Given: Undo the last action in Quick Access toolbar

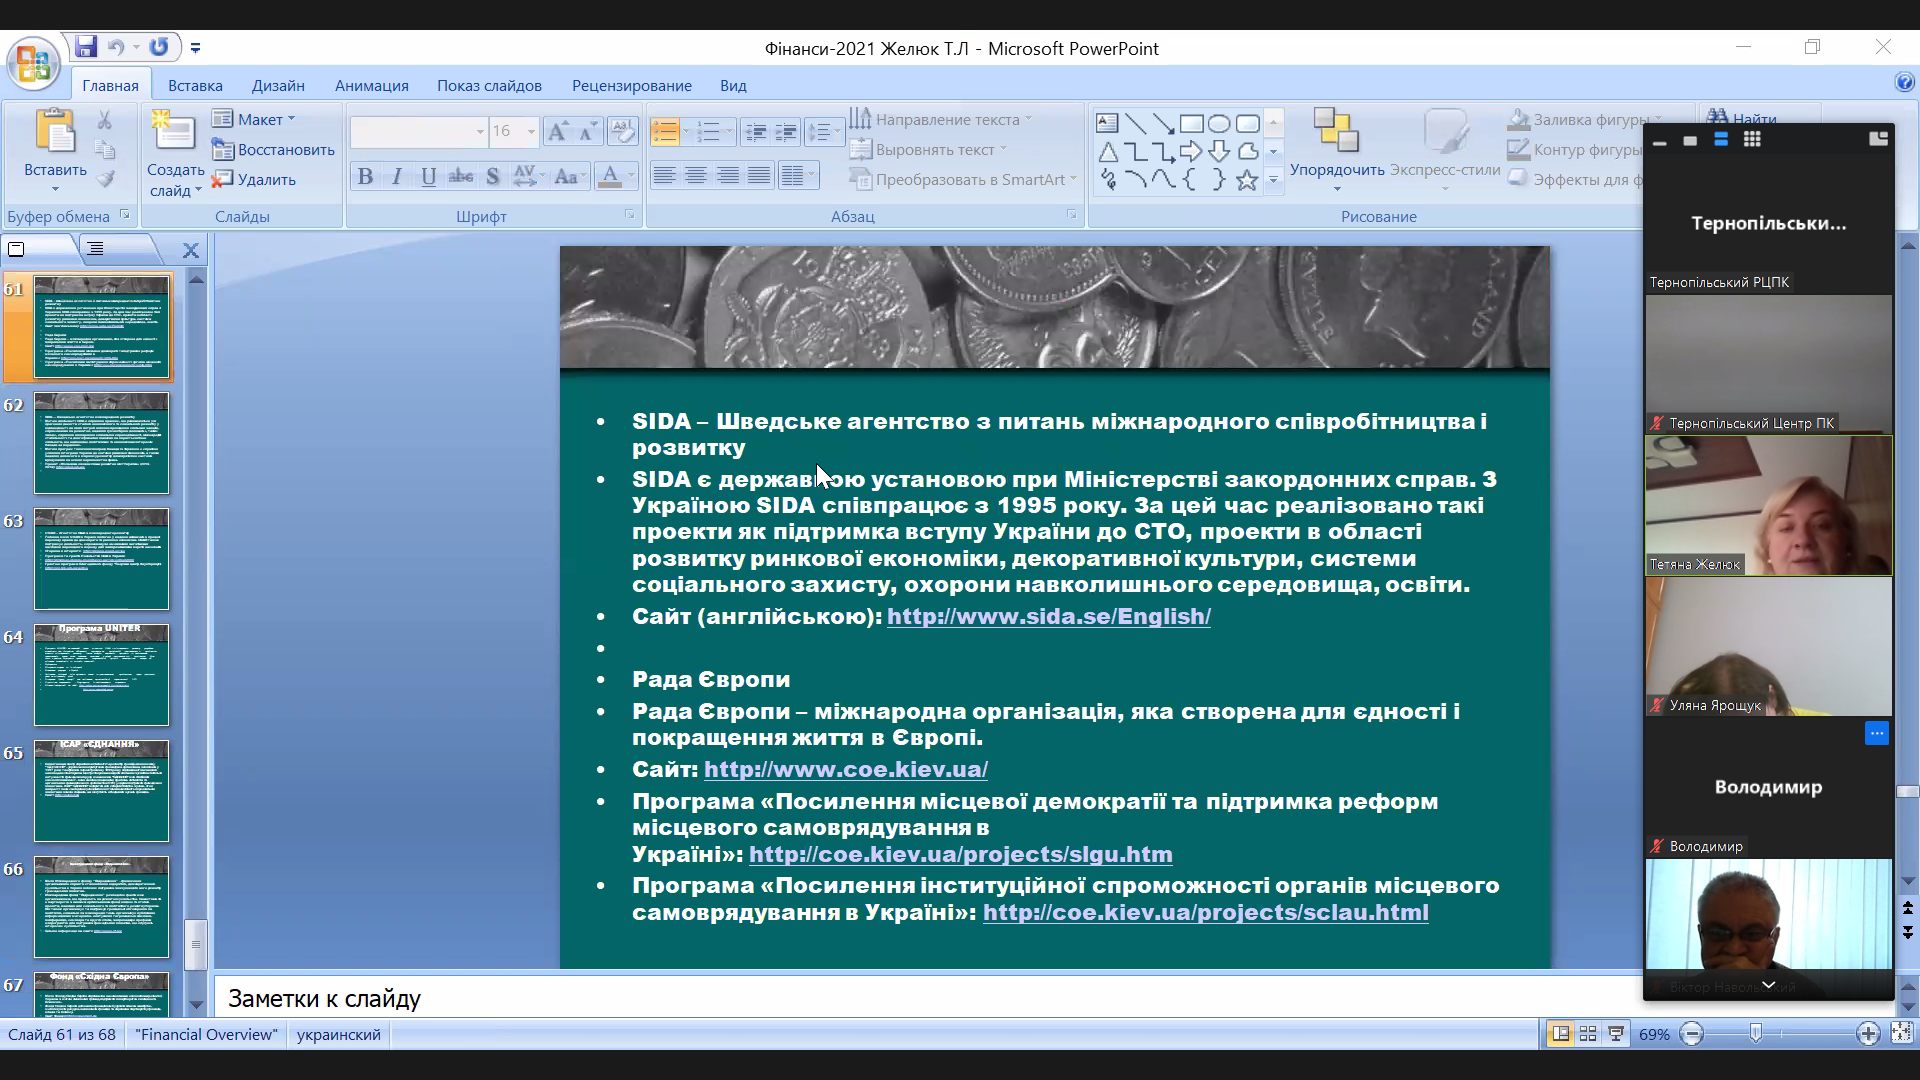Looking at the screenshot, I should point(116,47).
